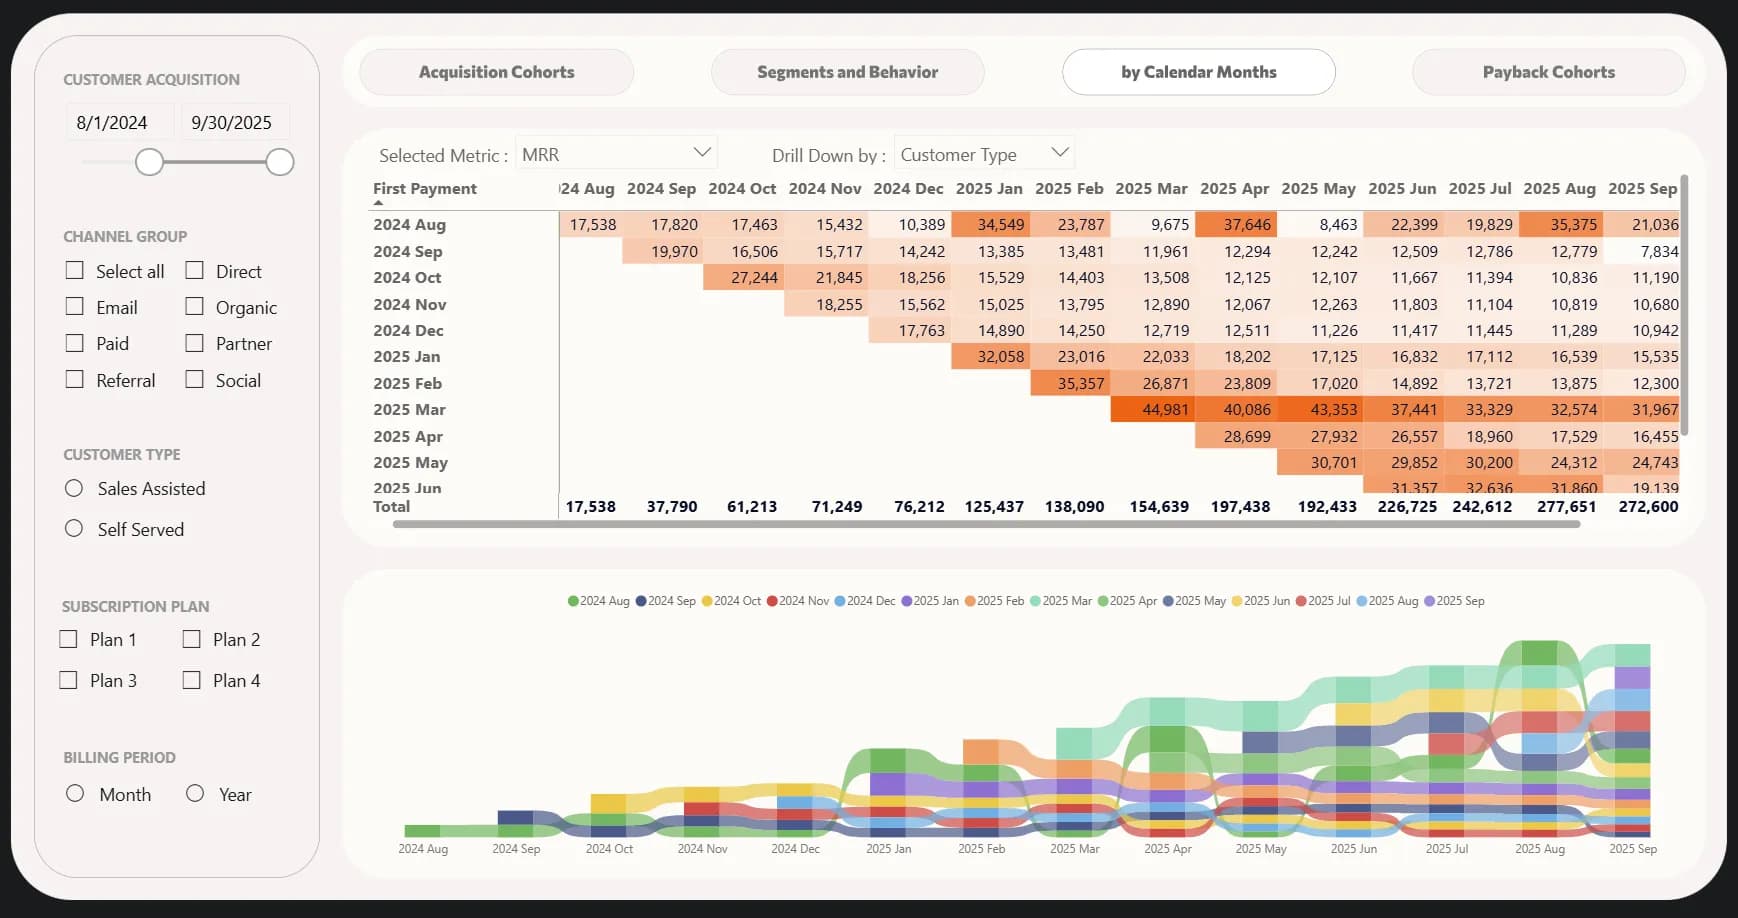
Task: Click the left date range slider handle
Action: (149, 162)
